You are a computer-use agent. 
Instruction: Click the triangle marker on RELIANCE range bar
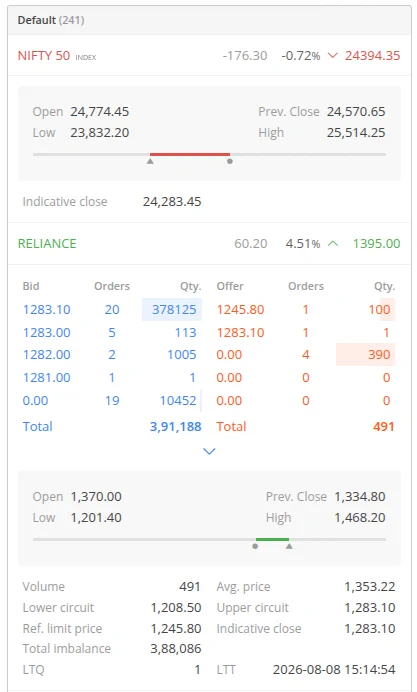pos(289,546)
